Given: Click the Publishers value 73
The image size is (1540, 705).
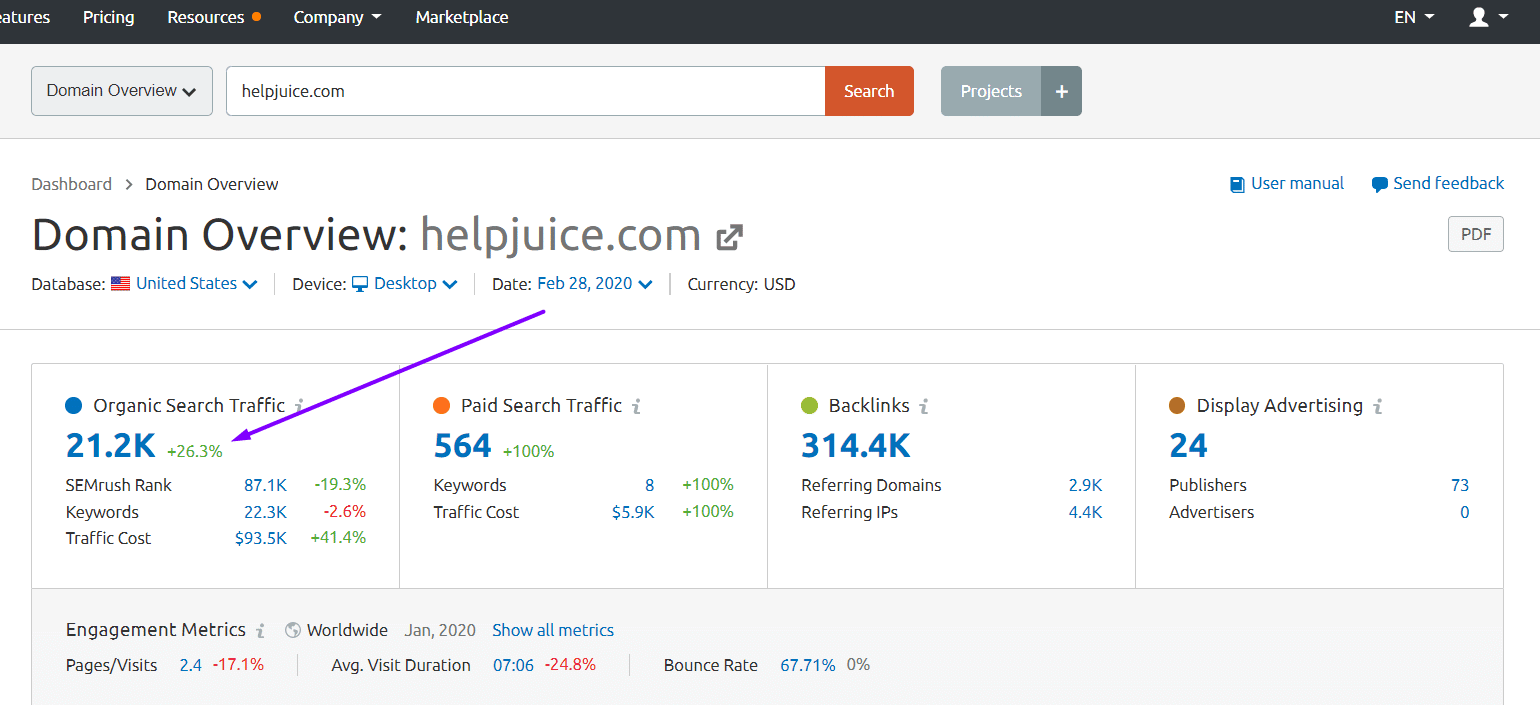Looking at the screenshot, I should [x=1460, y=485].
